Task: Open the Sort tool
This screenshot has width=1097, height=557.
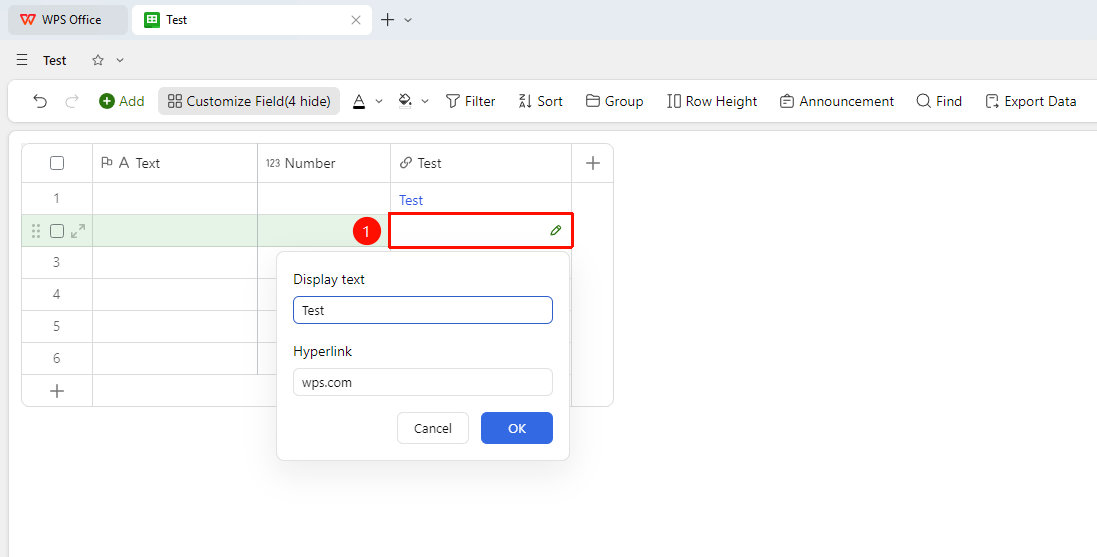Action: 540,101
